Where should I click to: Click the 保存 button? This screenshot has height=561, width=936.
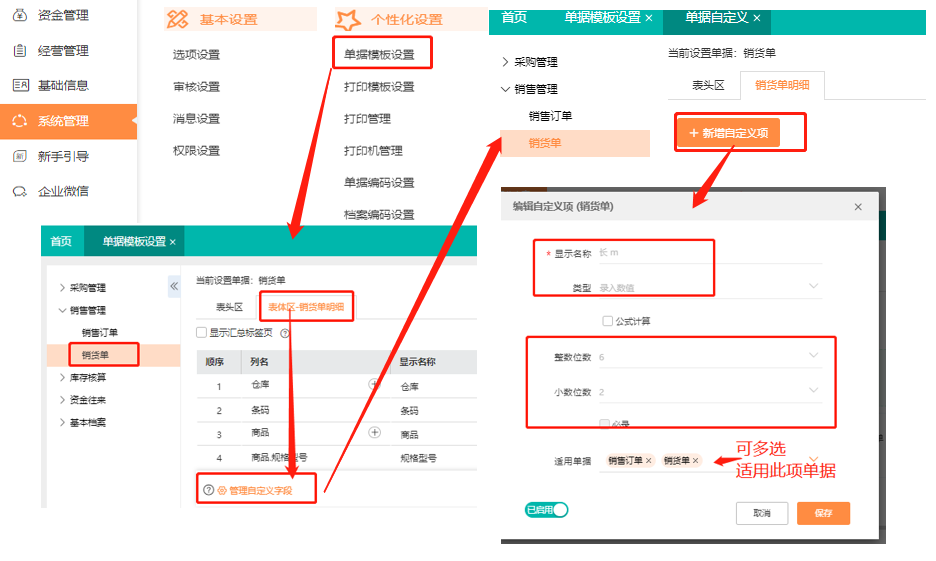pos(823,513)
